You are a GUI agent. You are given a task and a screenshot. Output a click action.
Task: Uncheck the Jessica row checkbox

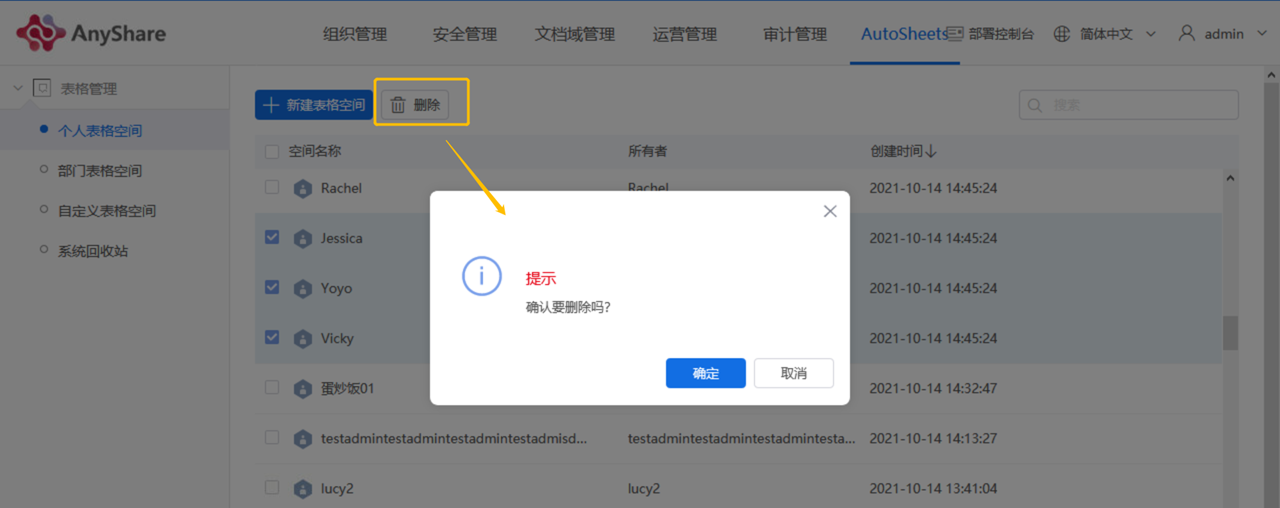[272, 237]
